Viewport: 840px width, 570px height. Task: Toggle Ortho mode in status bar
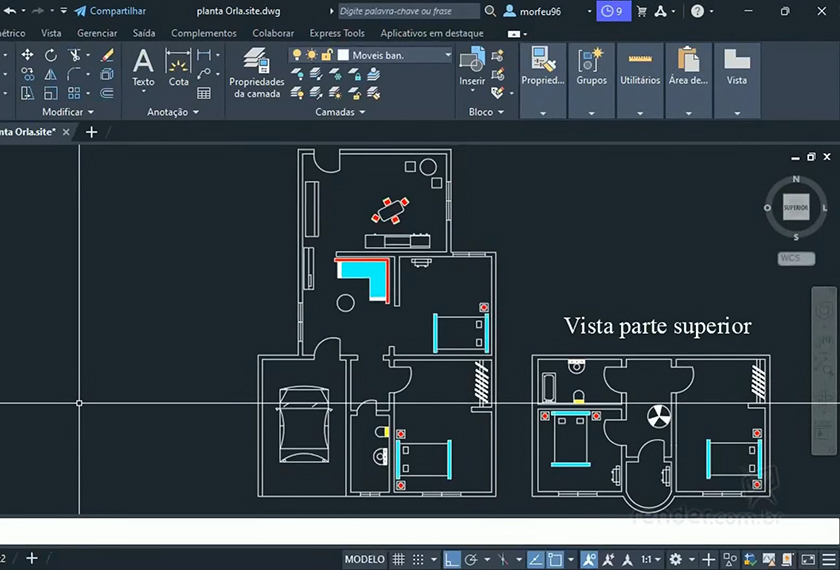click(x=452, y=559)
